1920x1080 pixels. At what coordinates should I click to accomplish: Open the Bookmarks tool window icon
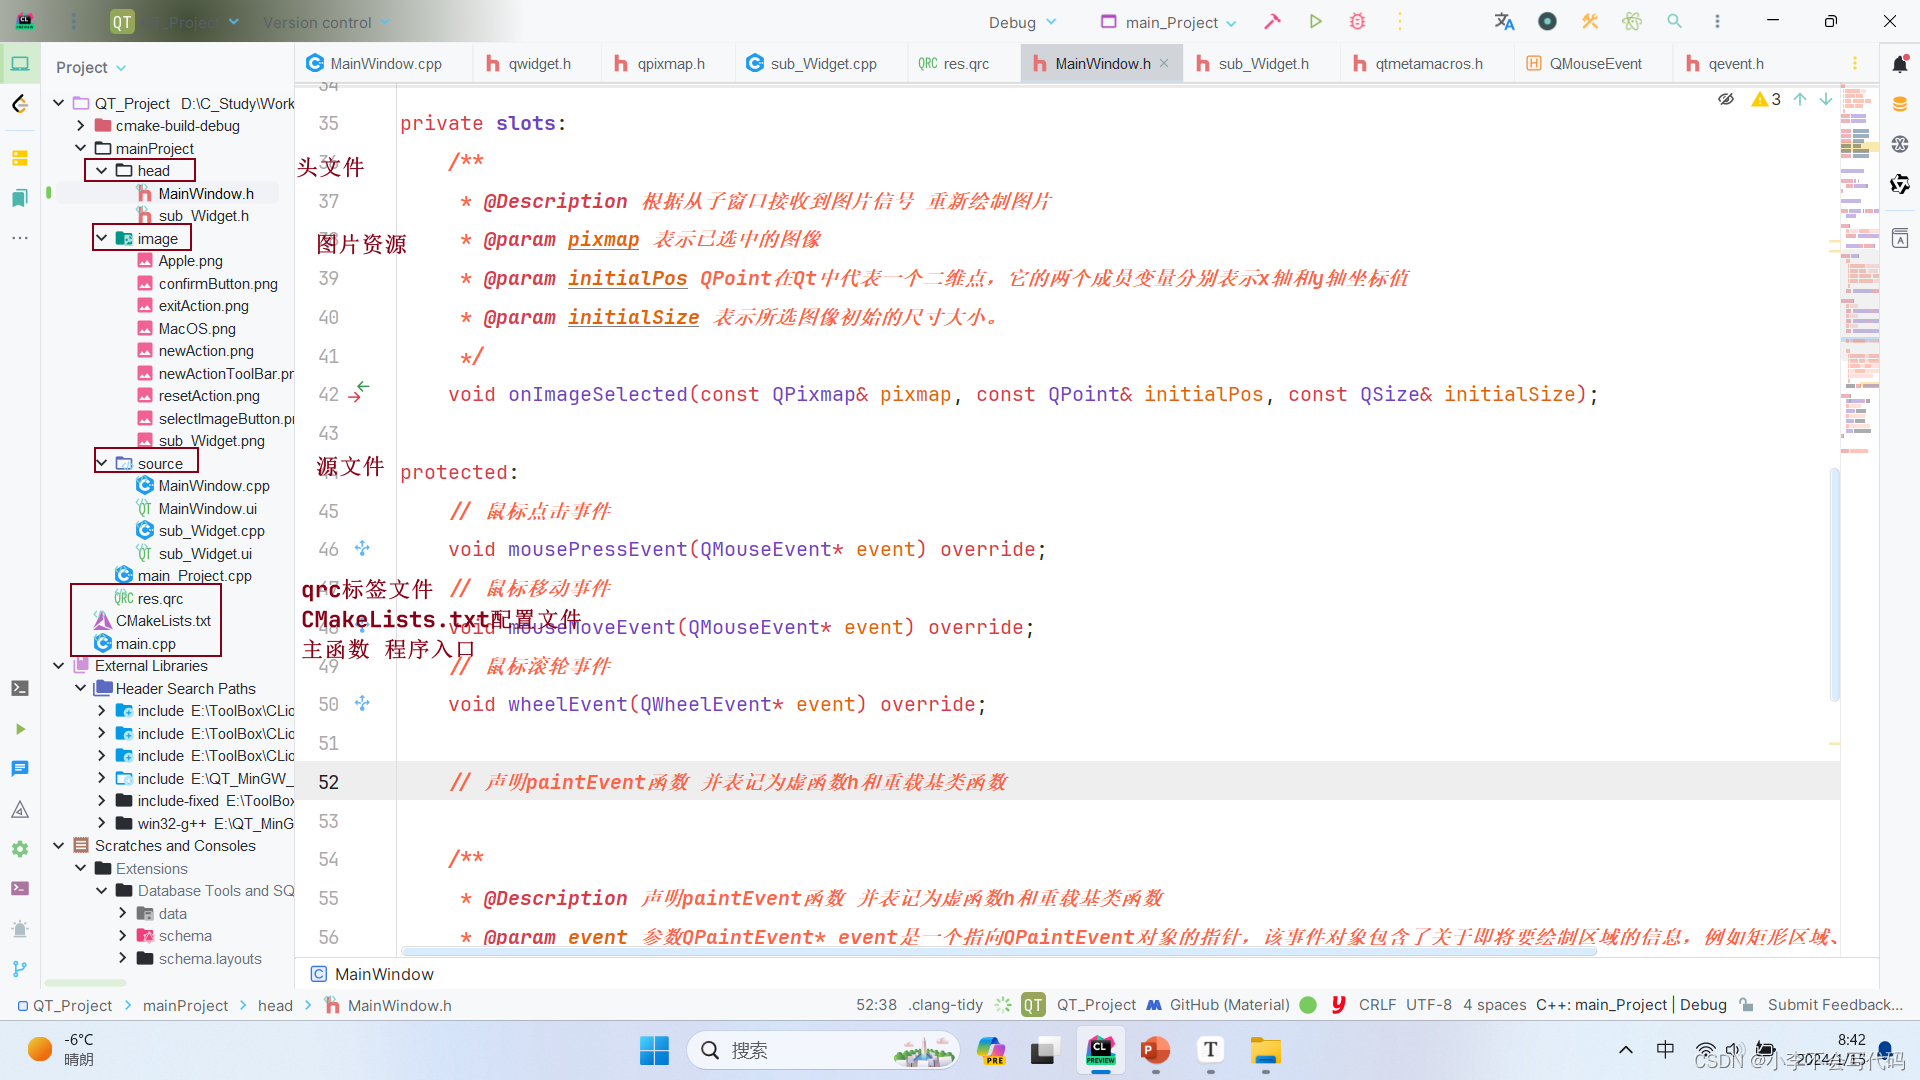pyautogui.click(x=20, y=198)
